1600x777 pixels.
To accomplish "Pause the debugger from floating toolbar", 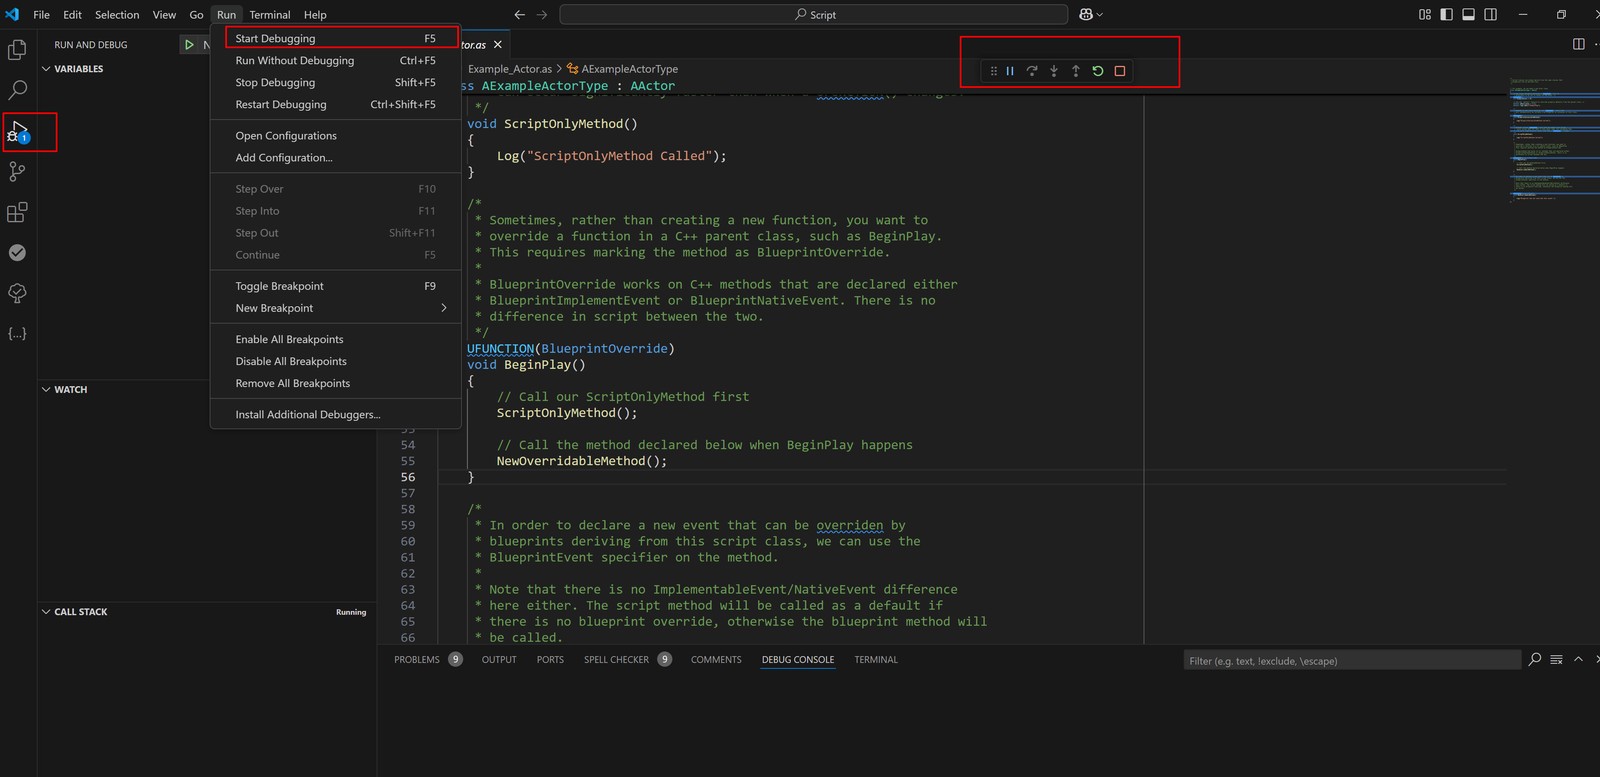I will (1010, 71).
